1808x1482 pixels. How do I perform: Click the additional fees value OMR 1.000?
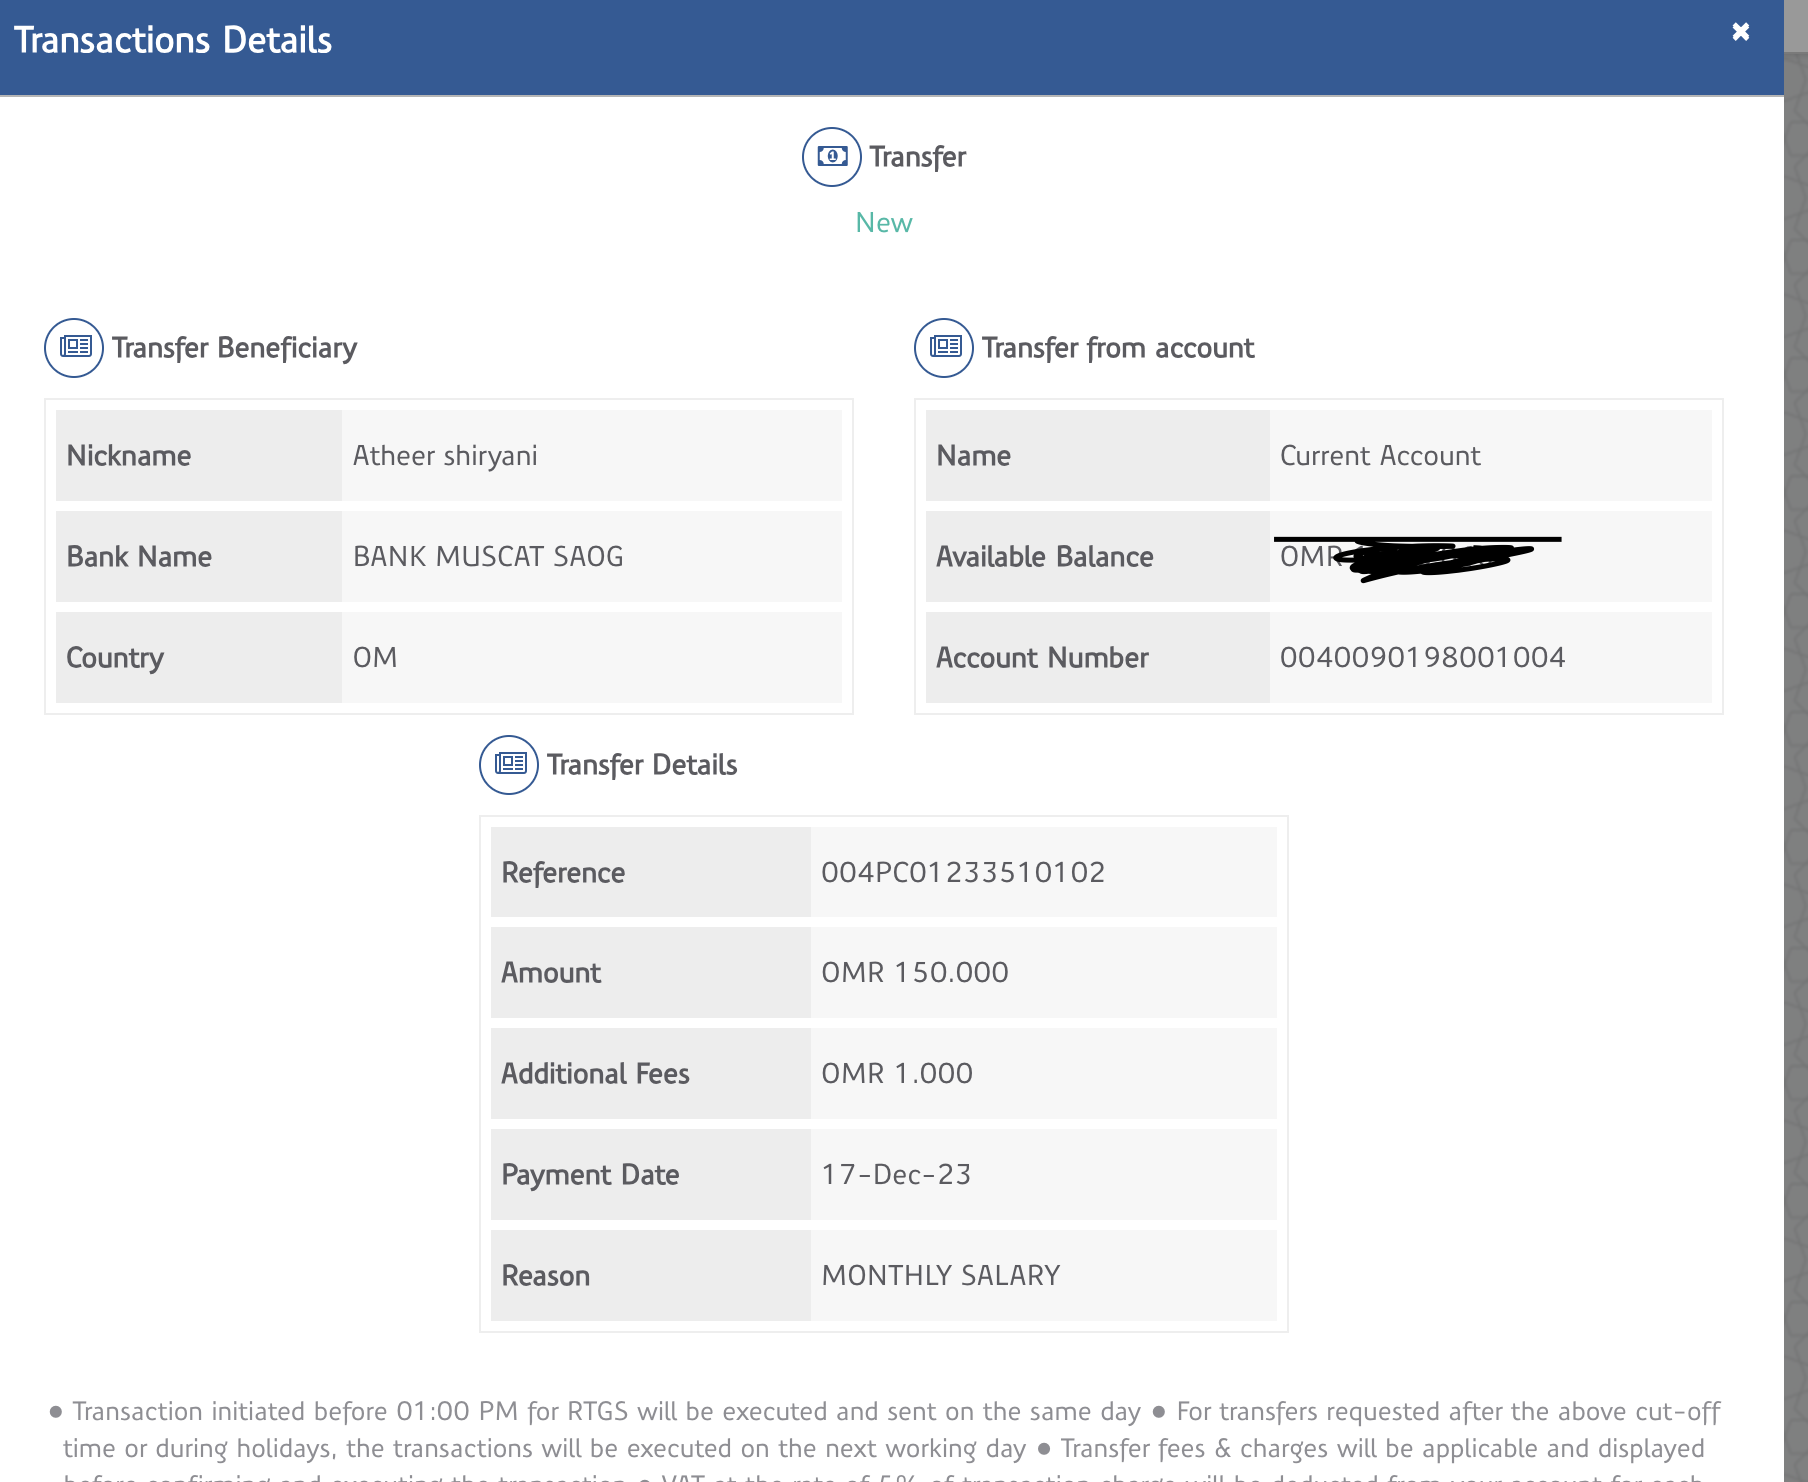pos(896,1074)
